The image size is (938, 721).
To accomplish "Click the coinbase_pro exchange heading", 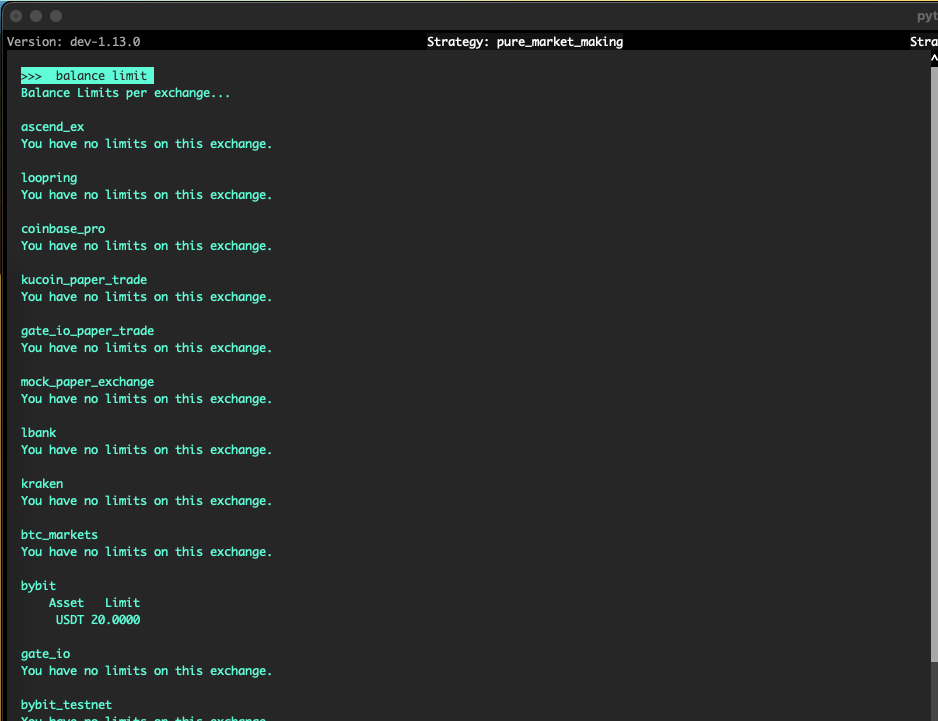I will 63,229.
